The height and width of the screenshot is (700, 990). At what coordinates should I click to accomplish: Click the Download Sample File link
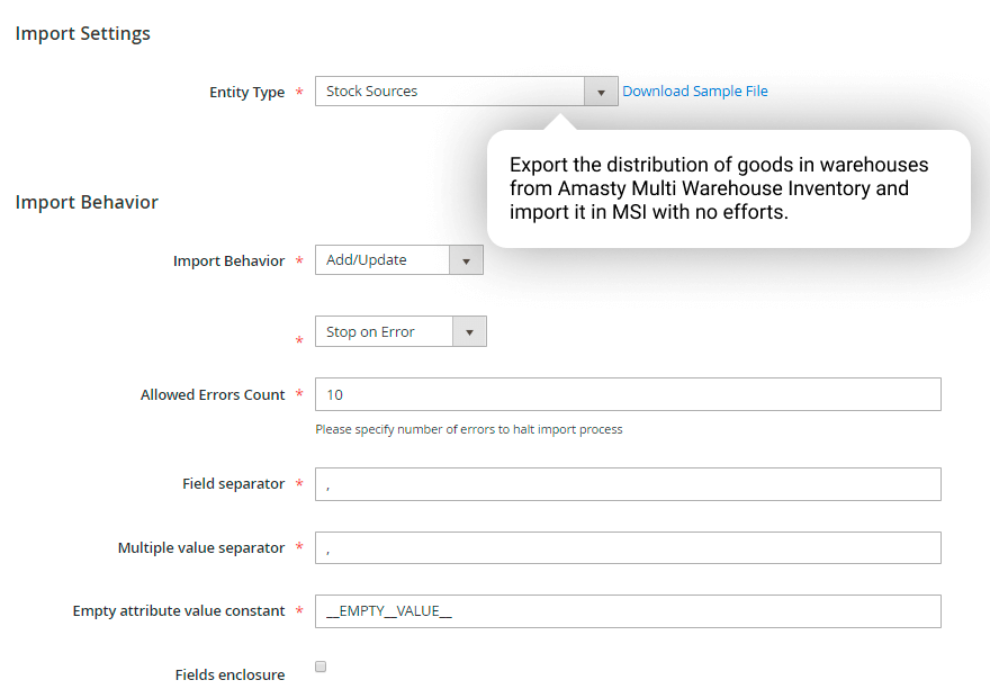[x=695, y=91]
